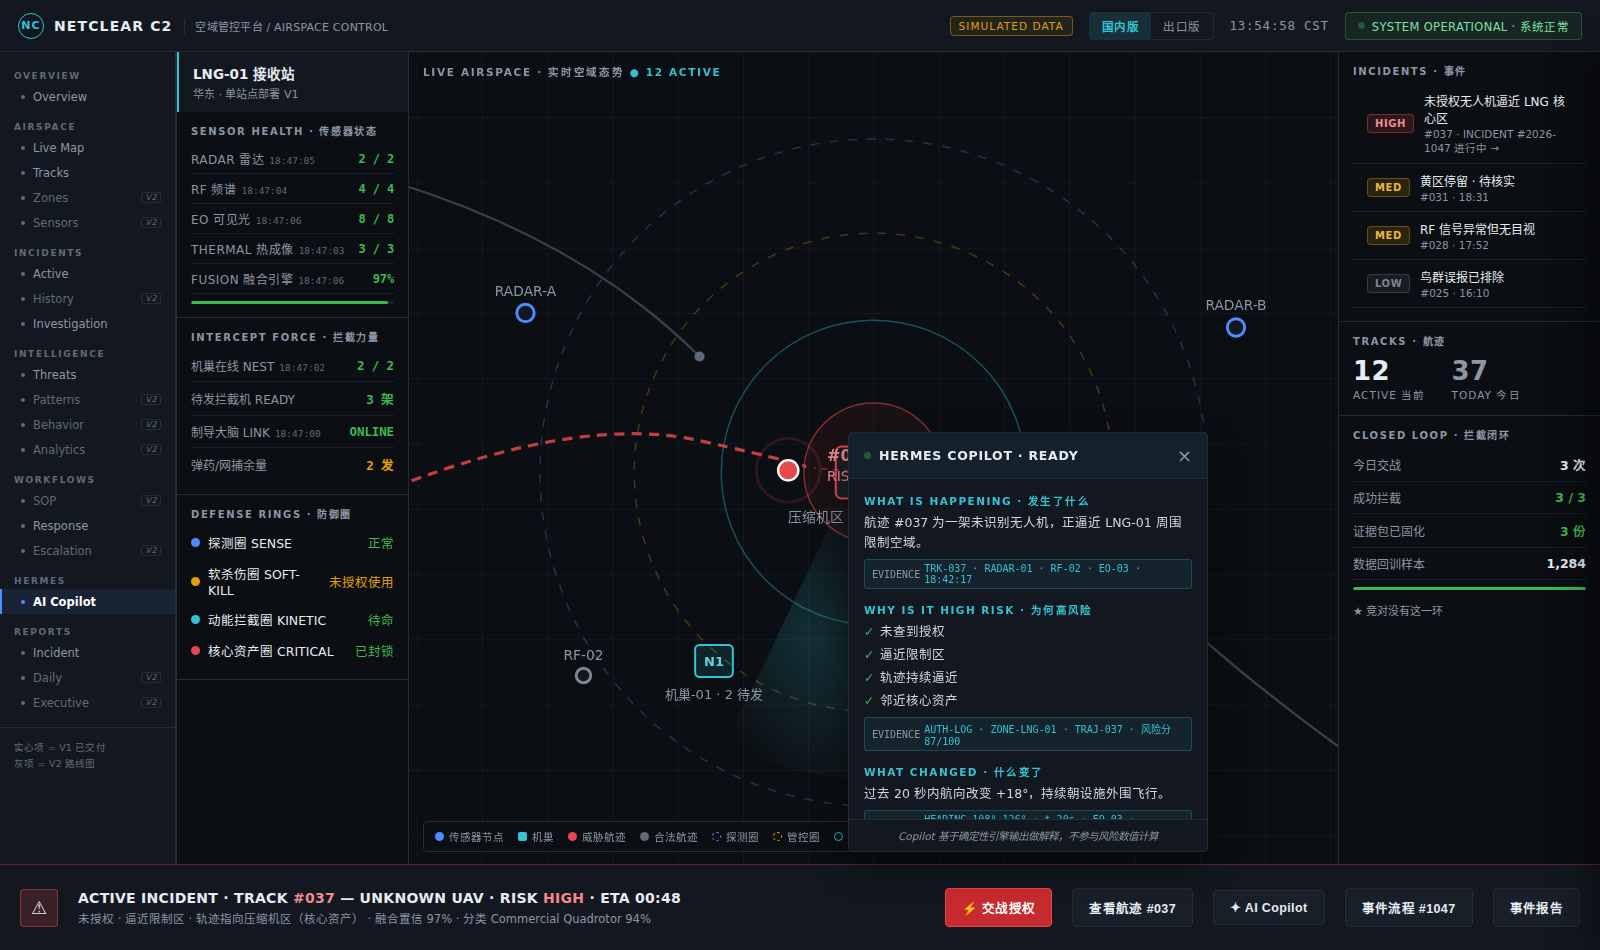Click the orange 软杀伤圈 SOFT-KILL dot
Screen dimensions: 1600x950
(x=196, y=581)
